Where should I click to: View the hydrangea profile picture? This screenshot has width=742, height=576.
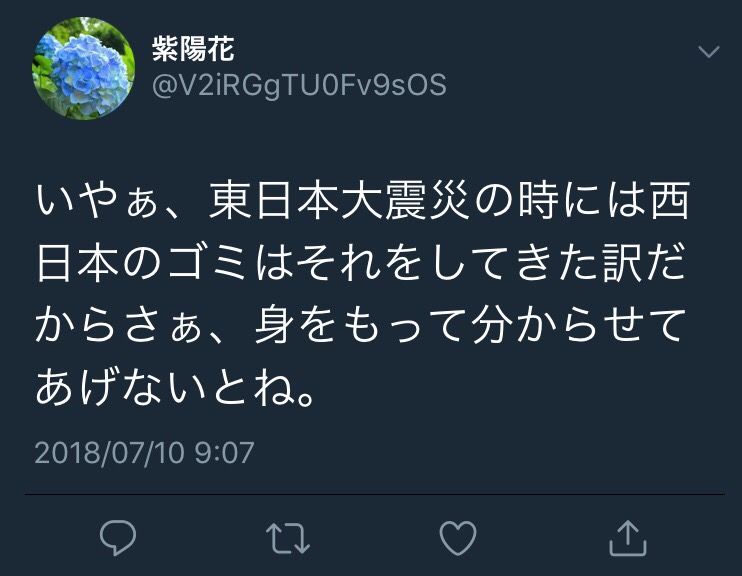coord(83,68)
